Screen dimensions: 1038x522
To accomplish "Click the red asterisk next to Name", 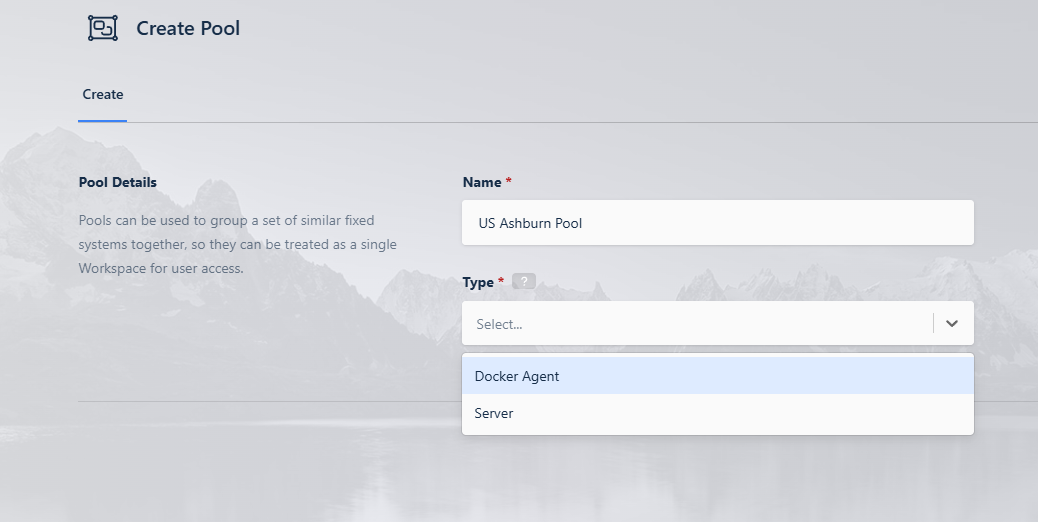I will coord(508,182).
